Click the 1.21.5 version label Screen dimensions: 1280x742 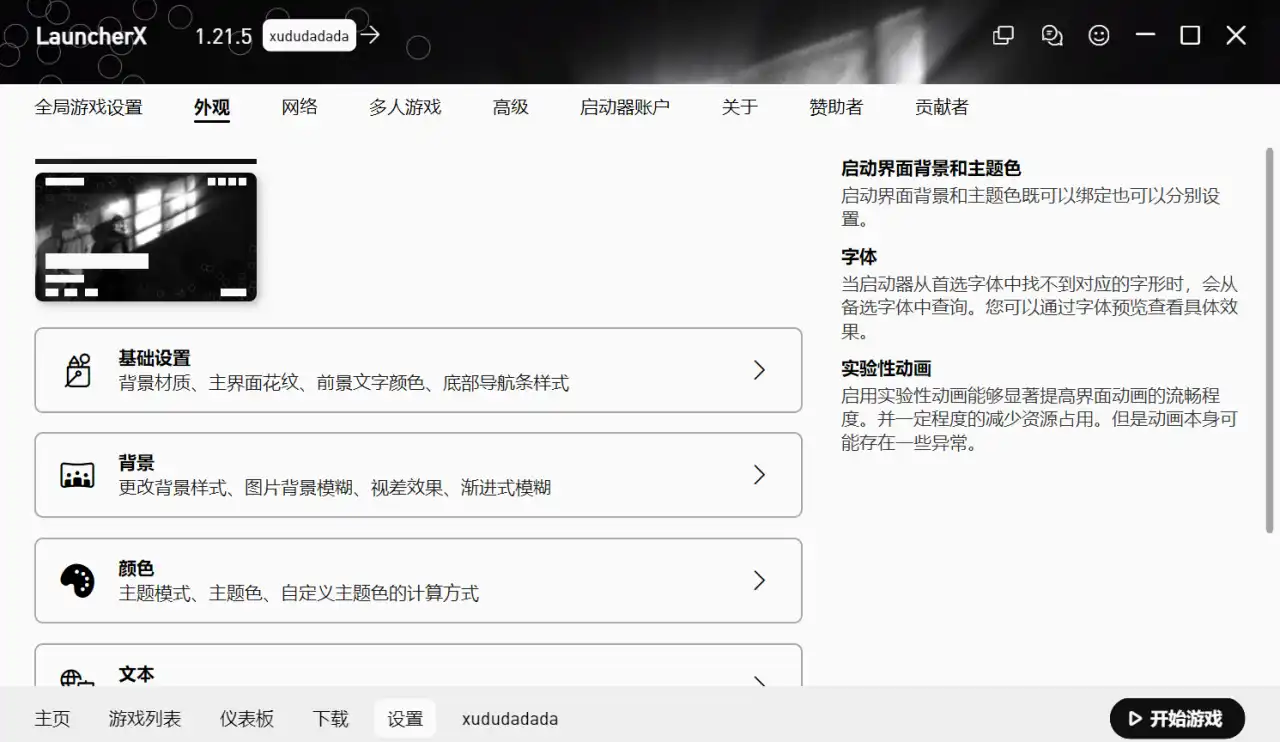[x=223, y=36]
